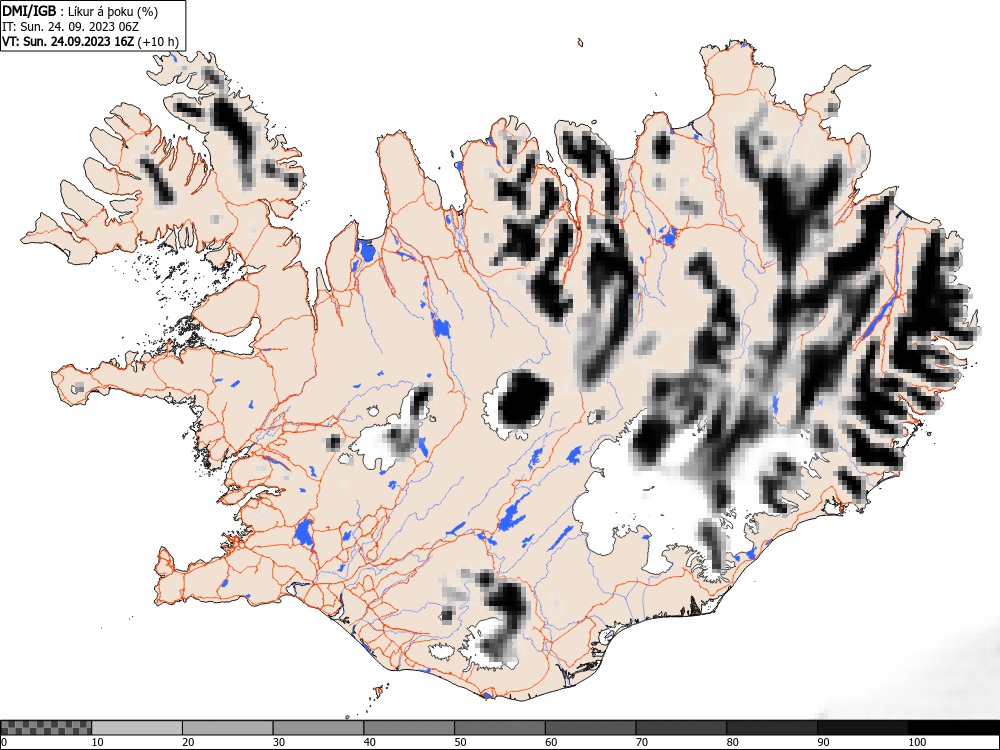1000x750 pixels.
Task: Click the blue lake in southwest Iceland
Action: 304,533
